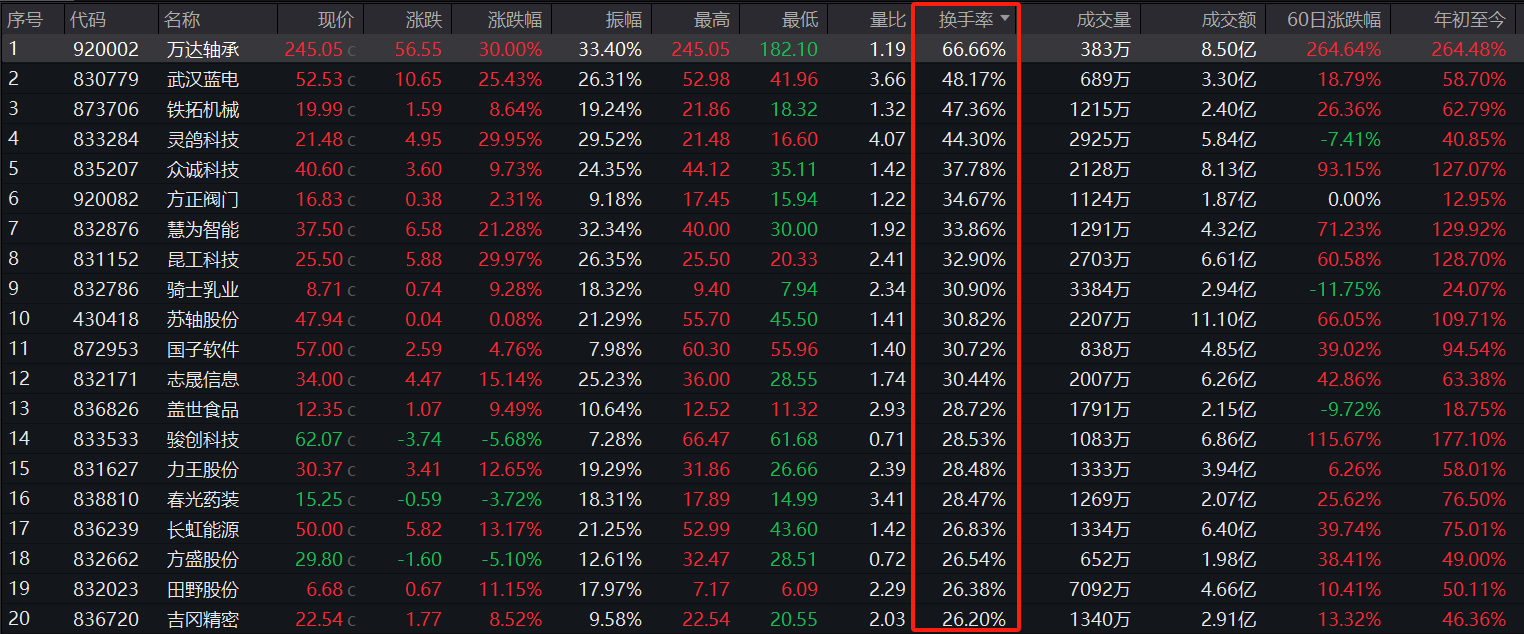This screenshot has width=1524, height=634.
Task: Select stock 吉冈精密
Action: point(203,619)
